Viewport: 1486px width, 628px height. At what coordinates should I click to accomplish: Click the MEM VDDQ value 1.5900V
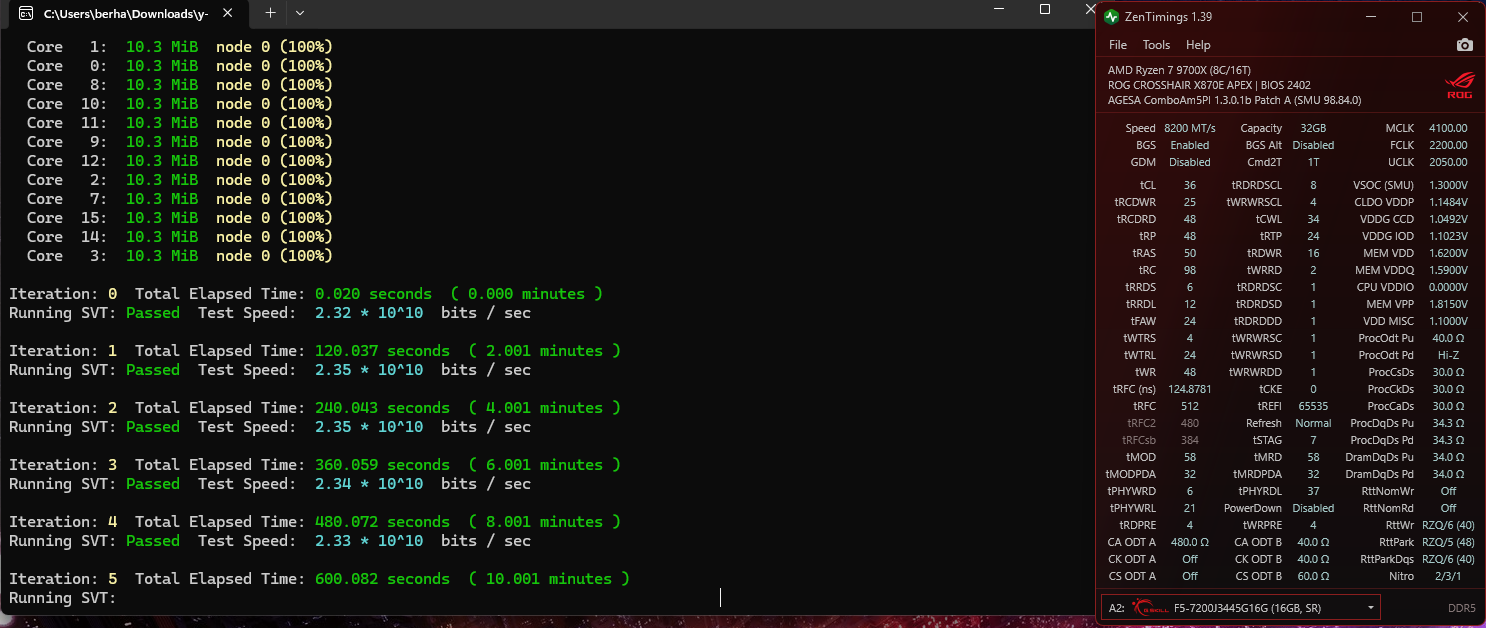[1447, 270]
